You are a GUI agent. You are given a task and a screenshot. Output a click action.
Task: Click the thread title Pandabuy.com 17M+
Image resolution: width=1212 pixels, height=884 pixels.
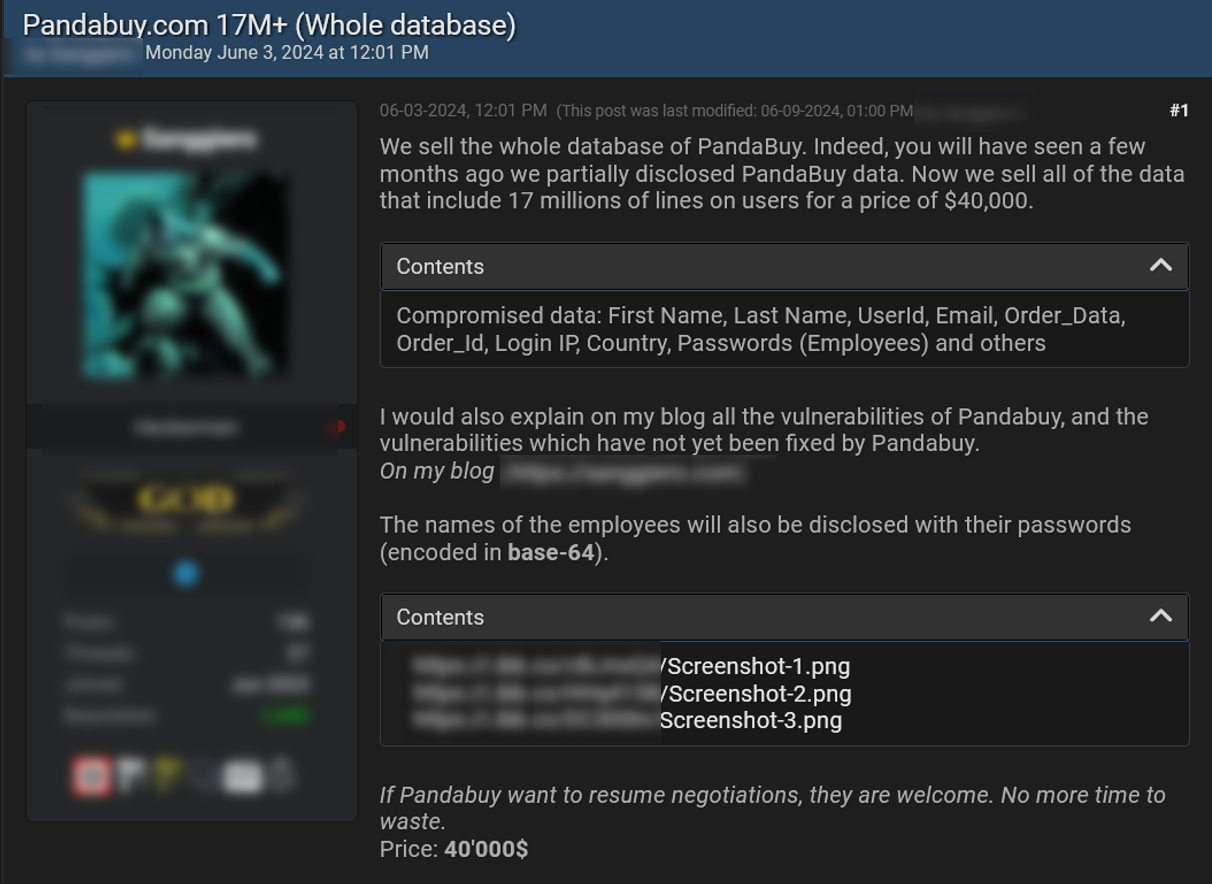point(269,25)
